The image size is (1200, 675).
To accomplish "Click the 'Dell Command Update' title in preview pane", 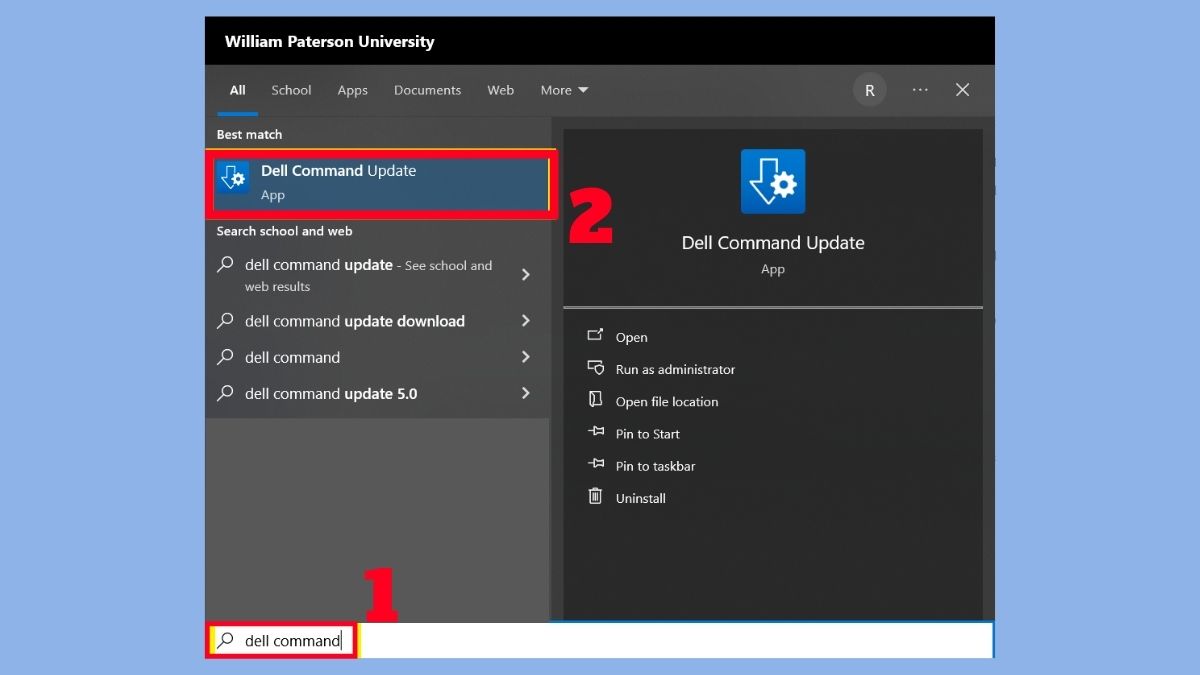I will point(773,243).
